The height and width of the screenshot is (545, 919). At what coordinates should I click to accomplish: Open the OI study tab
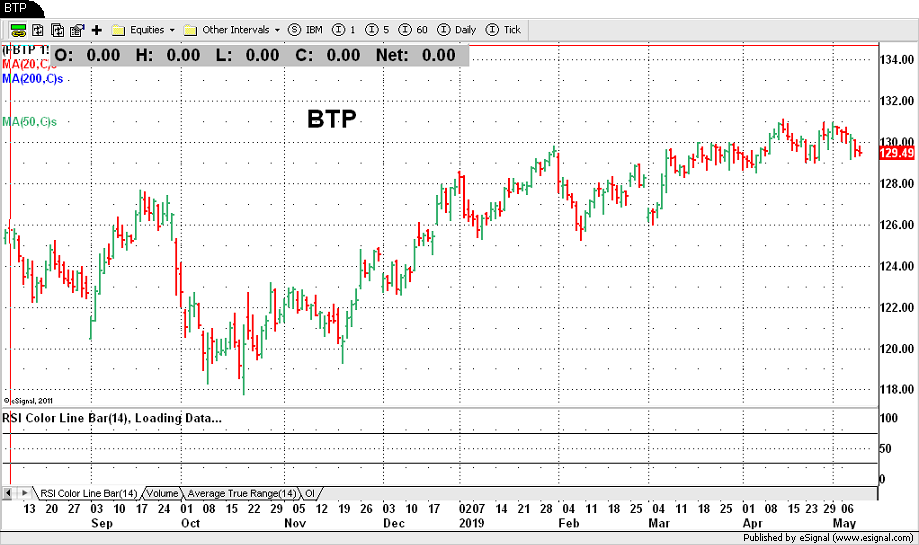[x=310, y=493]
